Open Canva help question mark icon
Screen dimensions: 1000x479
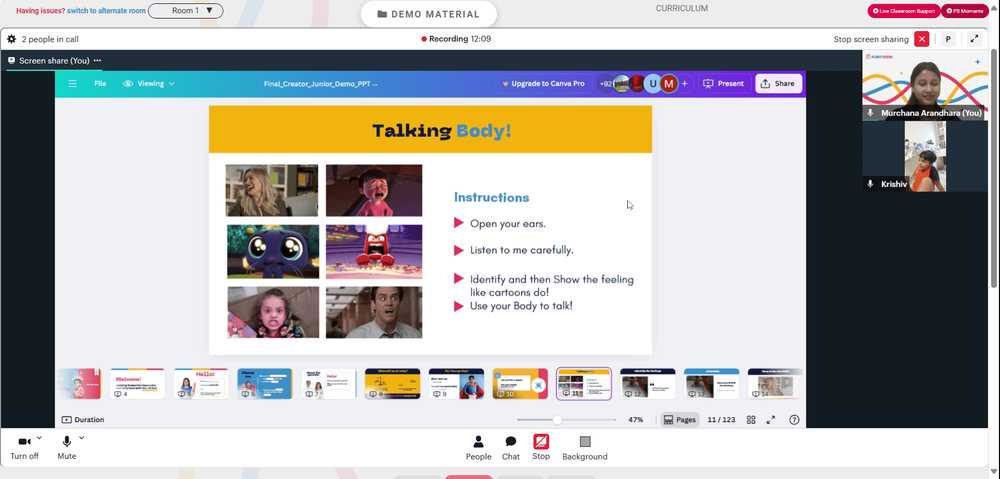tap(794, 420)
